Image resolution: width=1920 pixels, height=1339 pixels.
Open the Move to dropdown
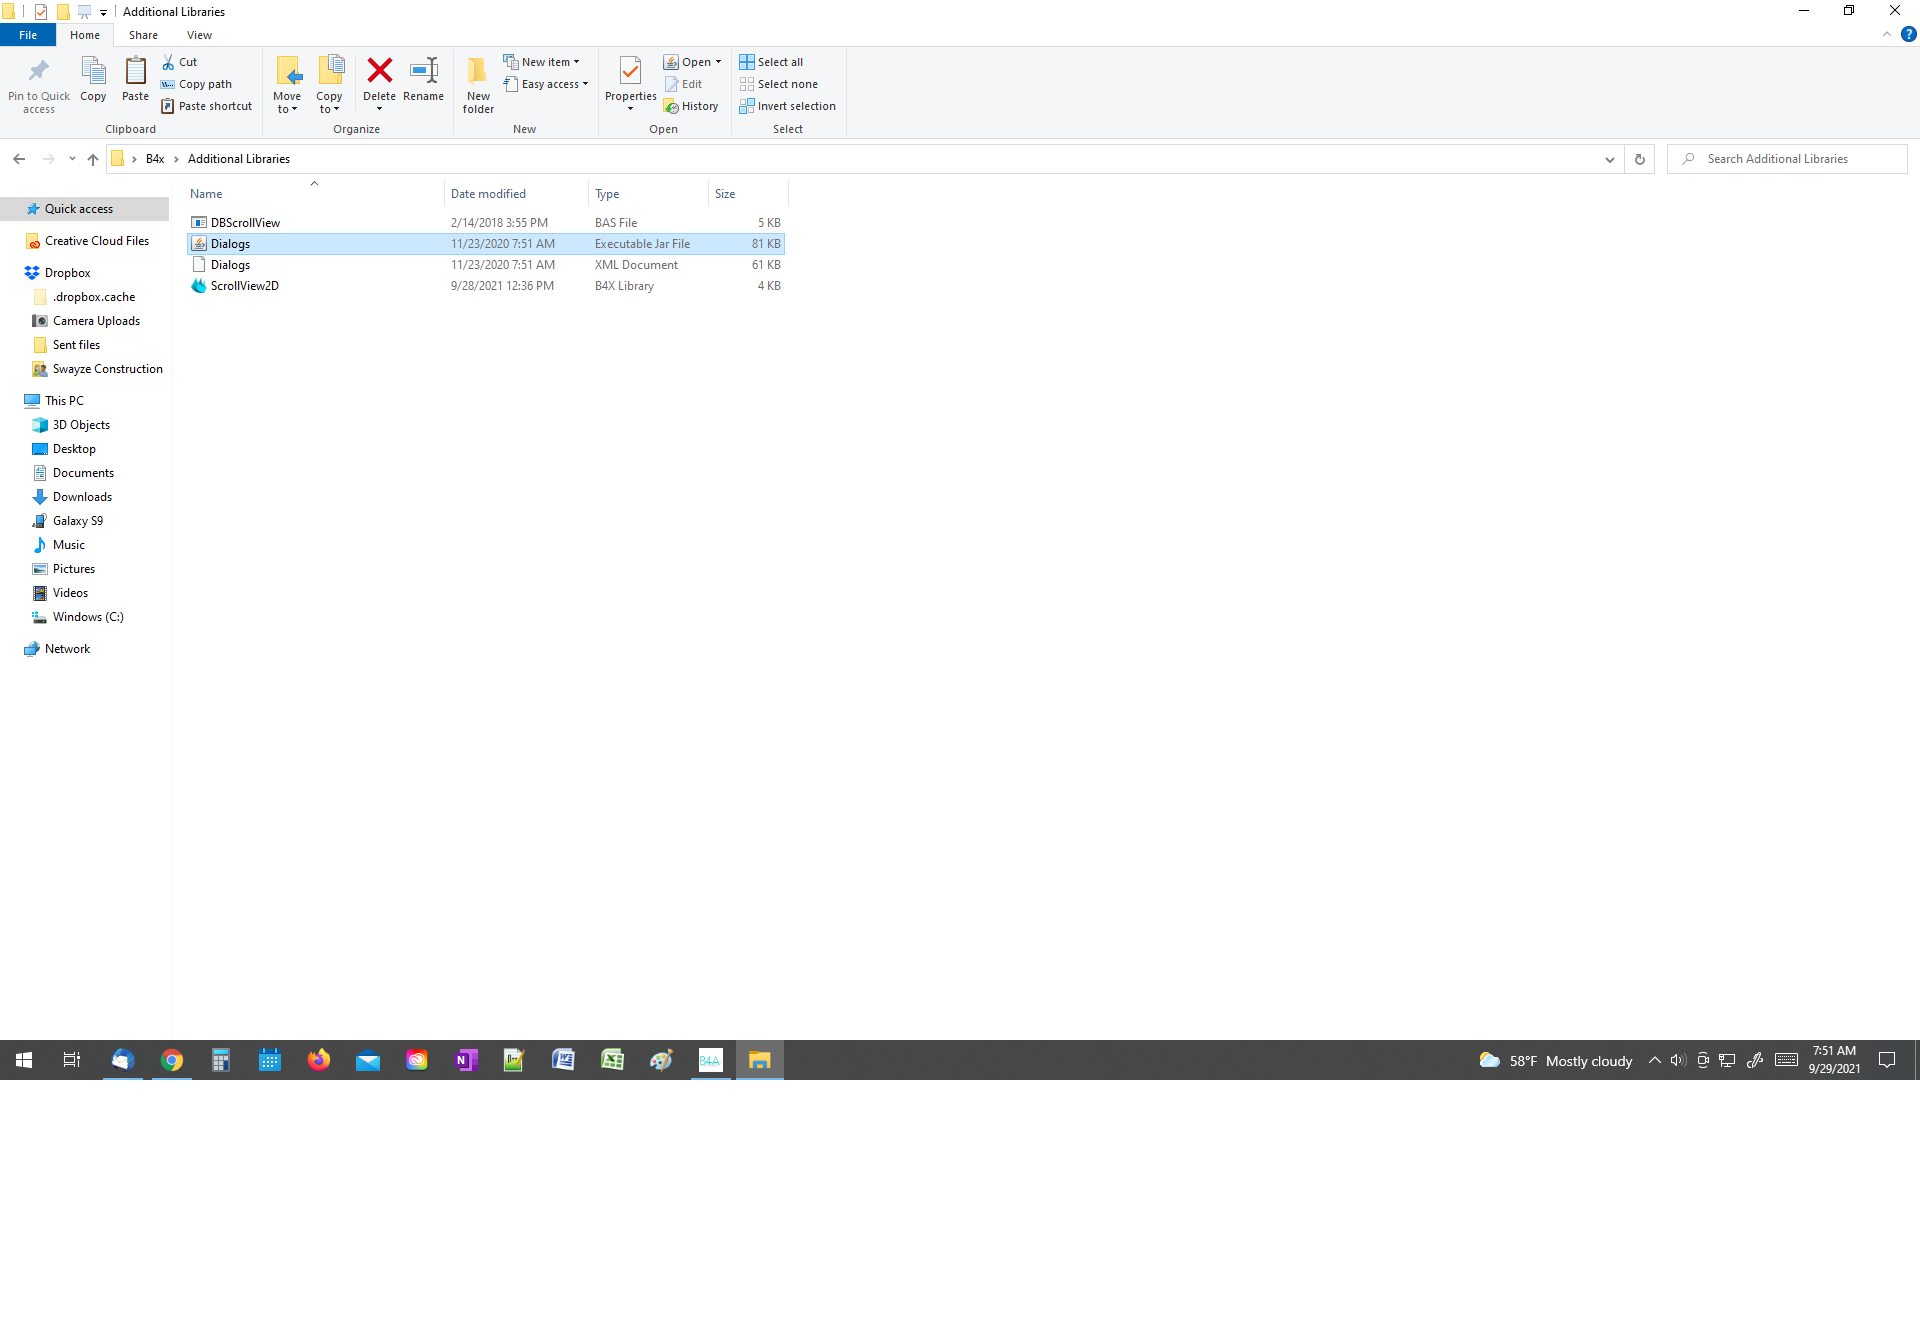pos(287,103)
